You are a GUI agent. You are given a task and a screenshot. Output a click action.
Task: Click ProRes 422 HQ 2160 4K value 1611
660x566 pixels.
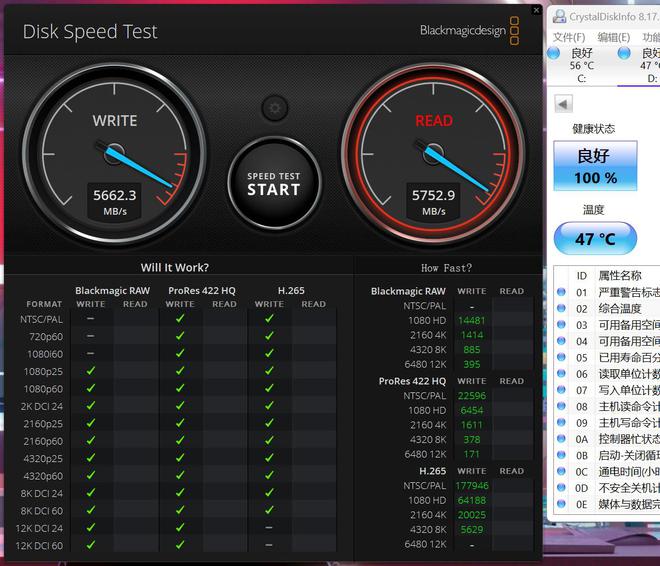pos(472,425)
